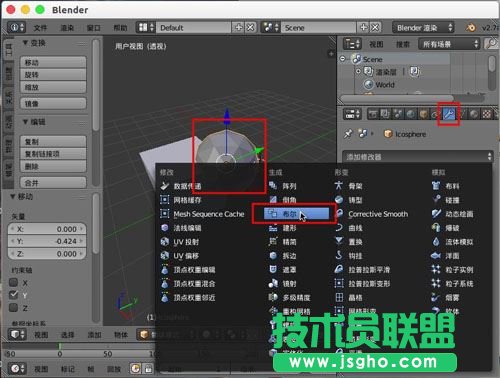Collapse the Scene node in outliner
Screen dimensions: 500x378
click(x=343, y=59)
